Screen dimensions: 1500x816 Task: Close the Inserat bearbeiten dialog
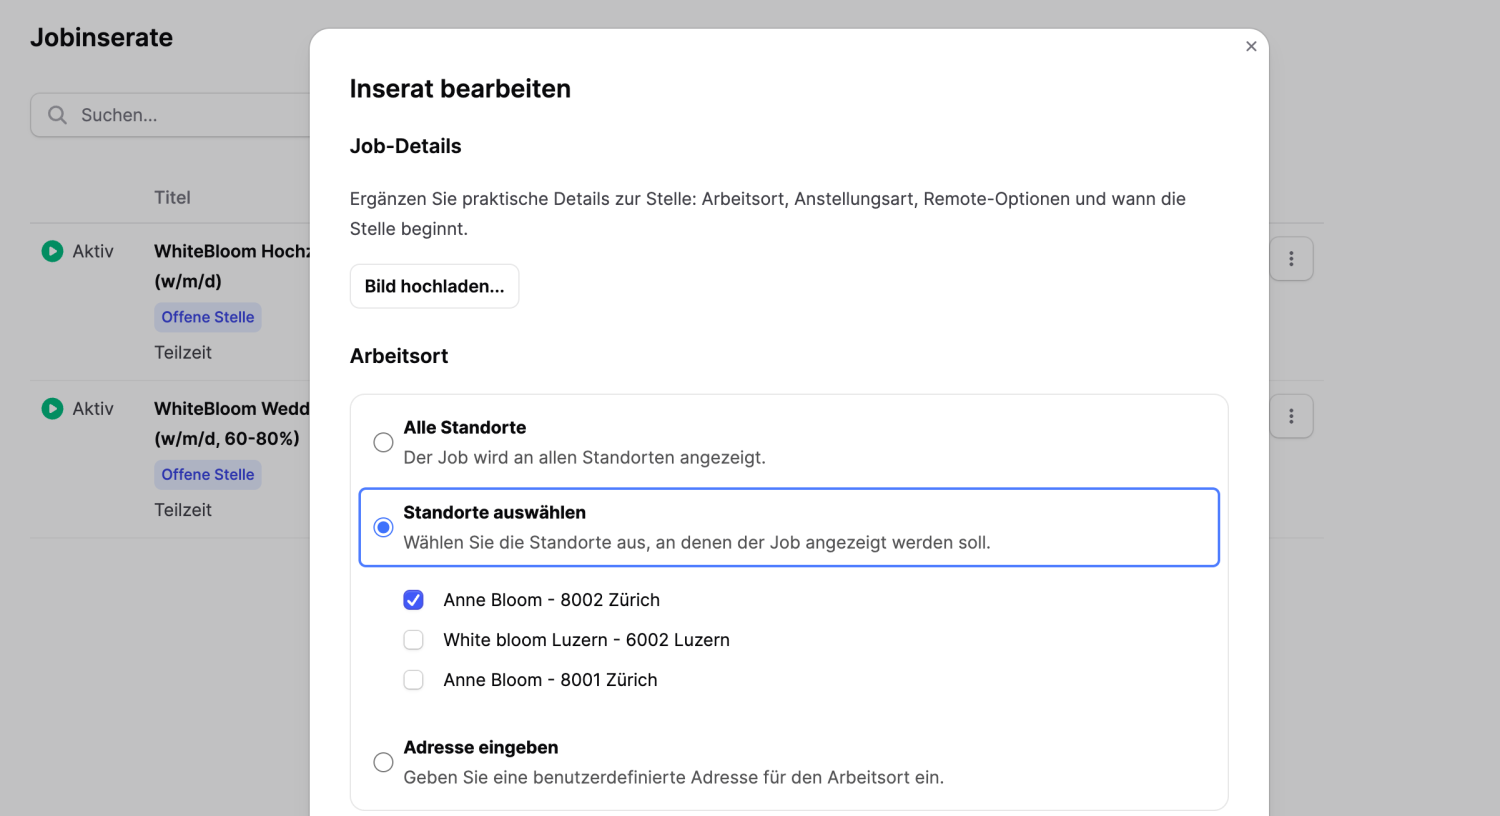tap(1251, 46)
